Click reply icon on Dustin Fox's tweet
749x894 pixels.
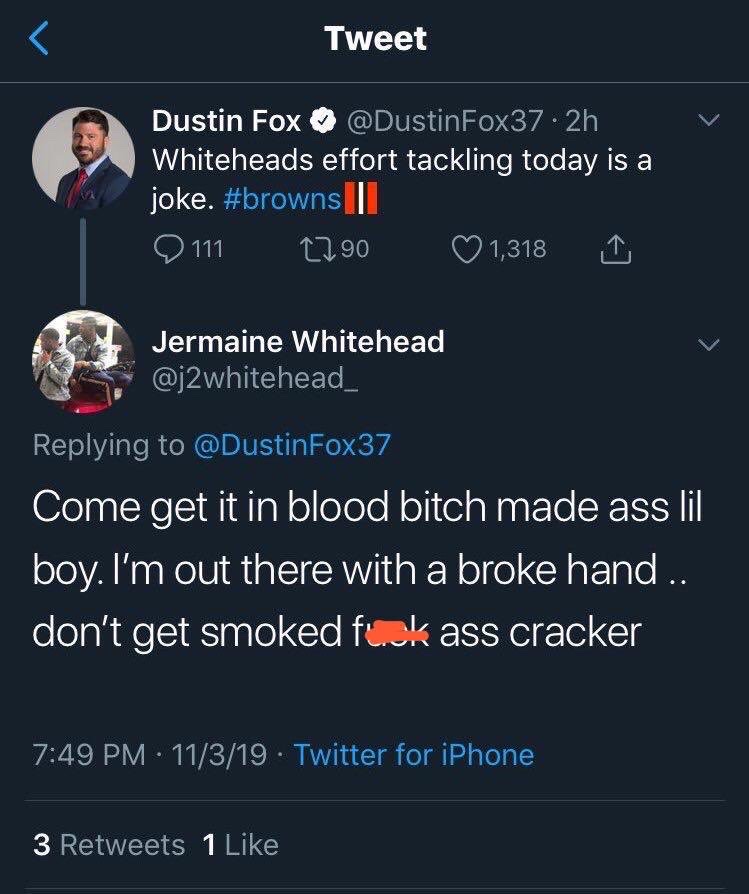pyautogui.click(x=172, y=248)
